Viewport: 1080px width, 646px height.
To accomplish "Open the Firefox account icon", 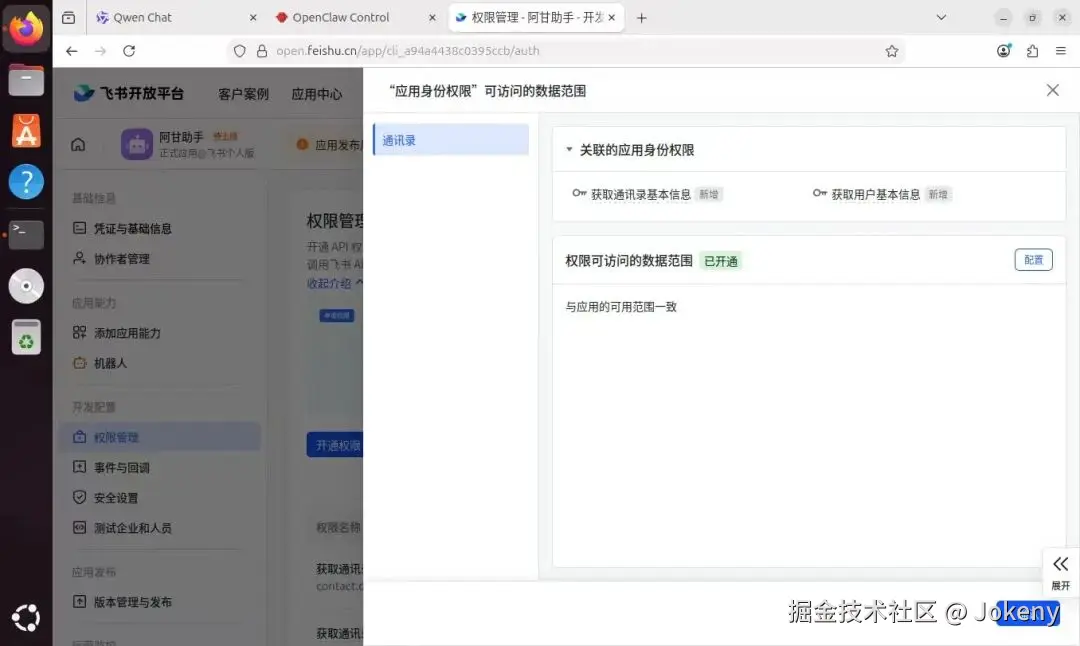I will point(1004,50).
